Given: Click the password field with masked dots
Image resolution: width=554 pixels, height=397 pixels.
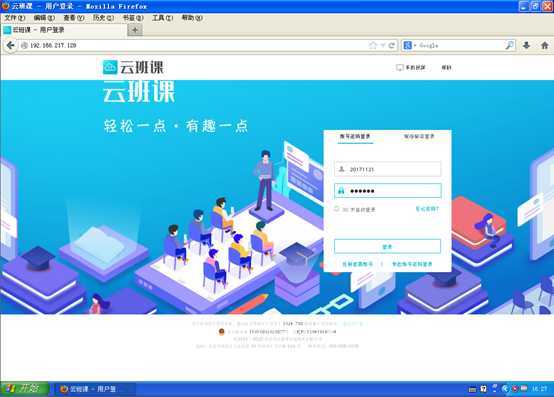Looking at the screenshot, I should coord(388,191).
